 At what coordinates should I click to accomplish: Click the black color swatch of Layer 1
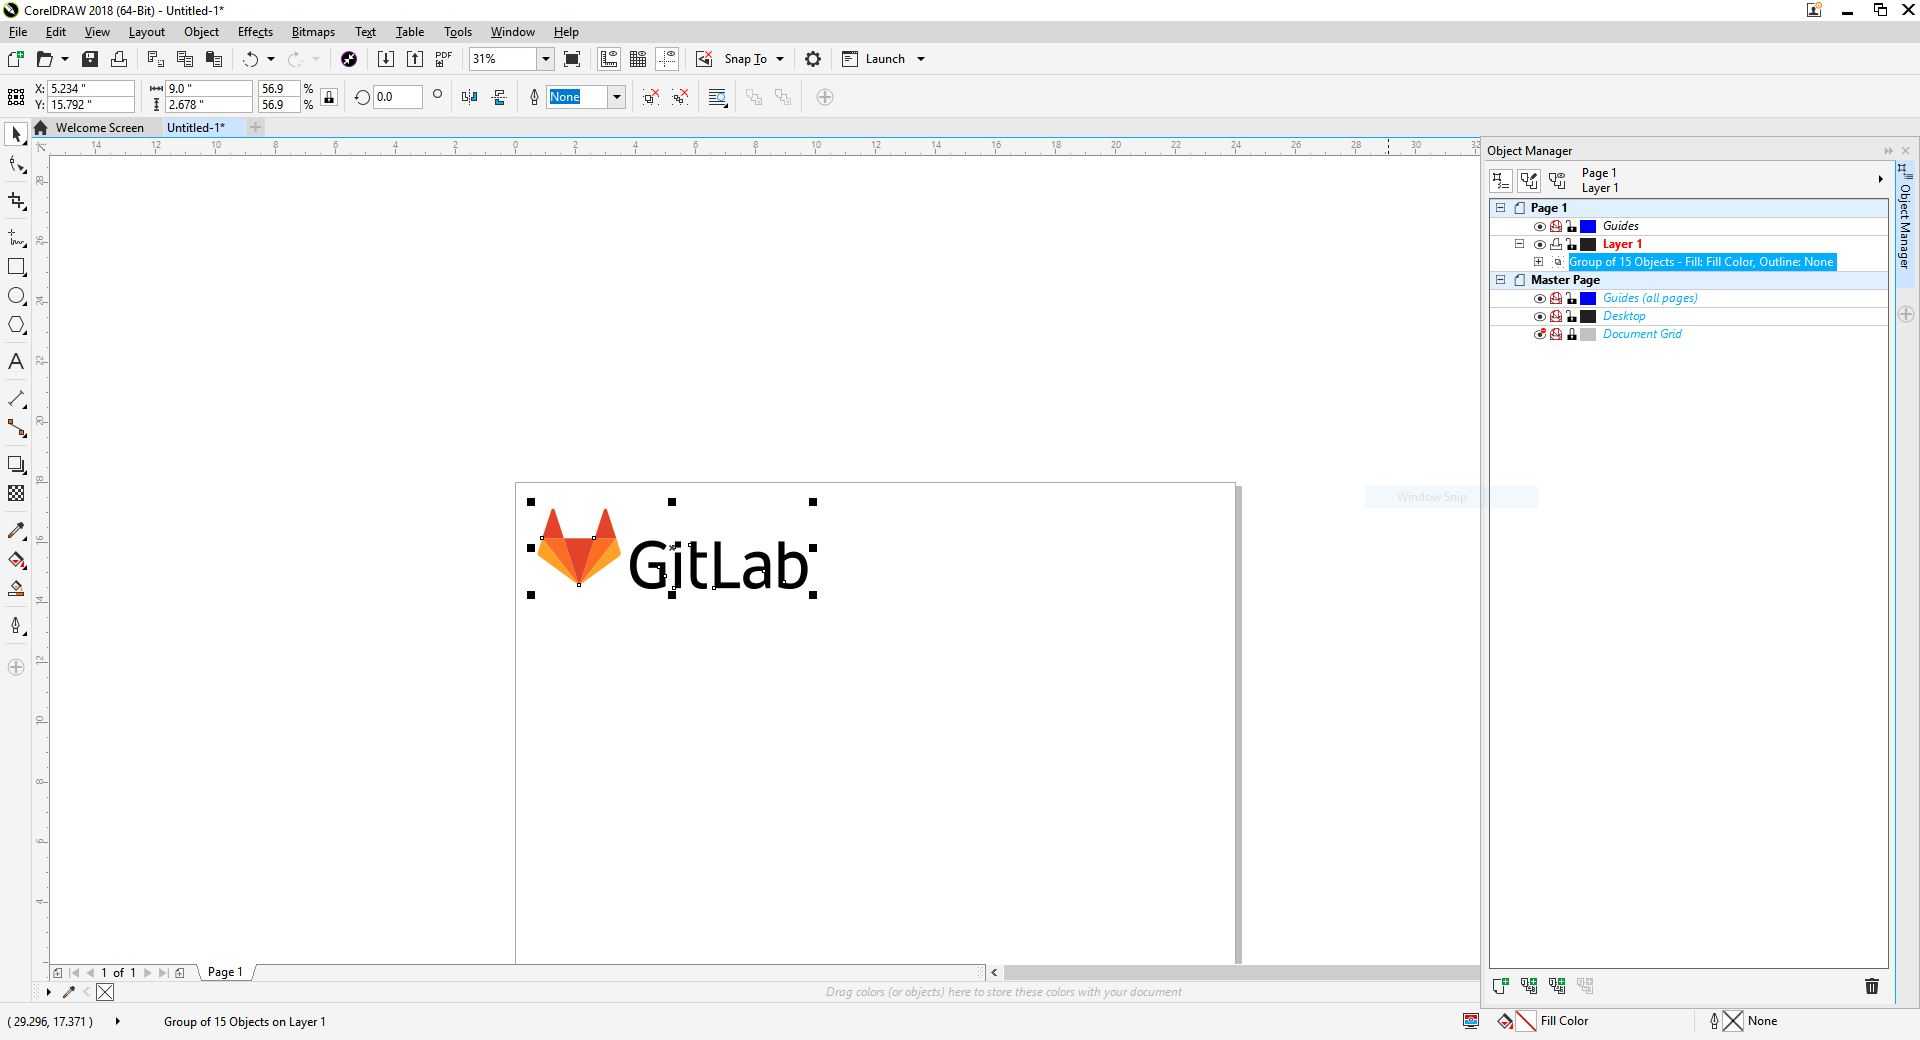(x=1588, y=245)
